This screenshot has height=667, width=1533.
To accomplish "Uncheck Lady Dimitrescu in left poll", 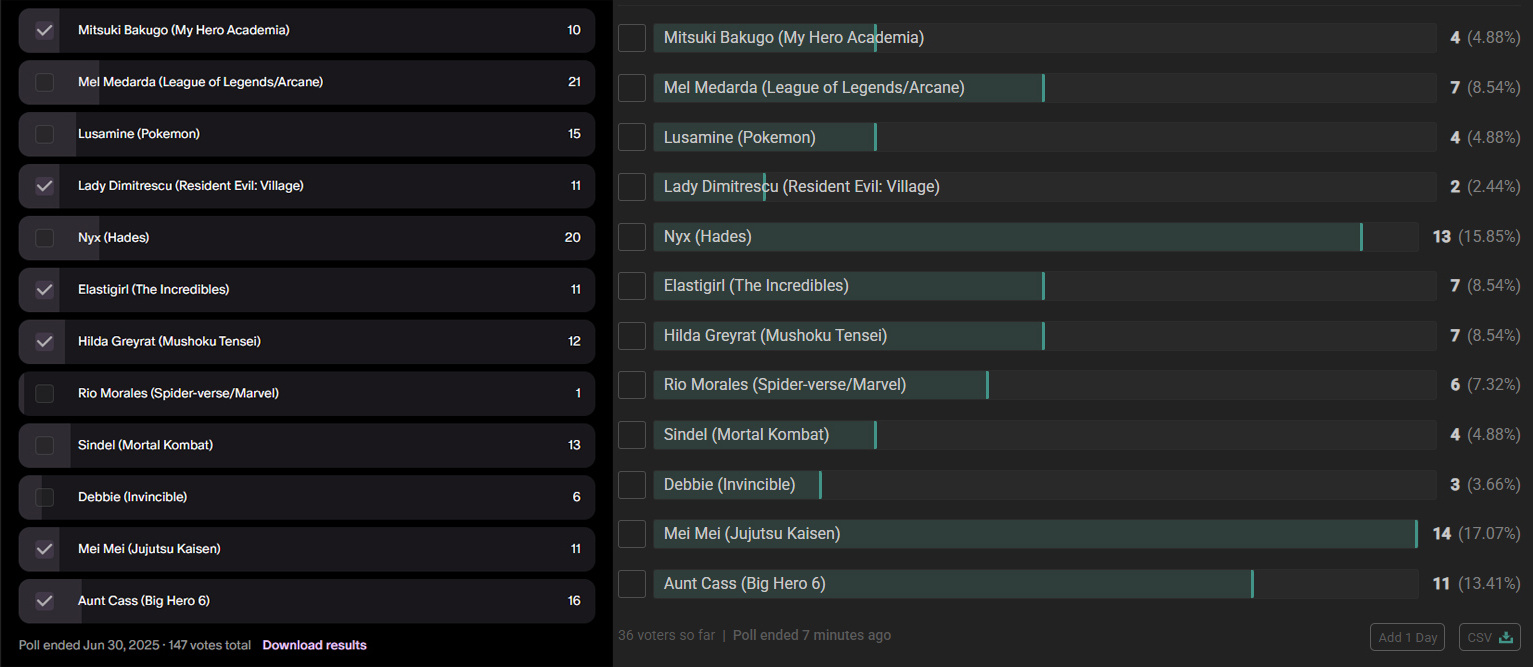I will coord(44,186).
